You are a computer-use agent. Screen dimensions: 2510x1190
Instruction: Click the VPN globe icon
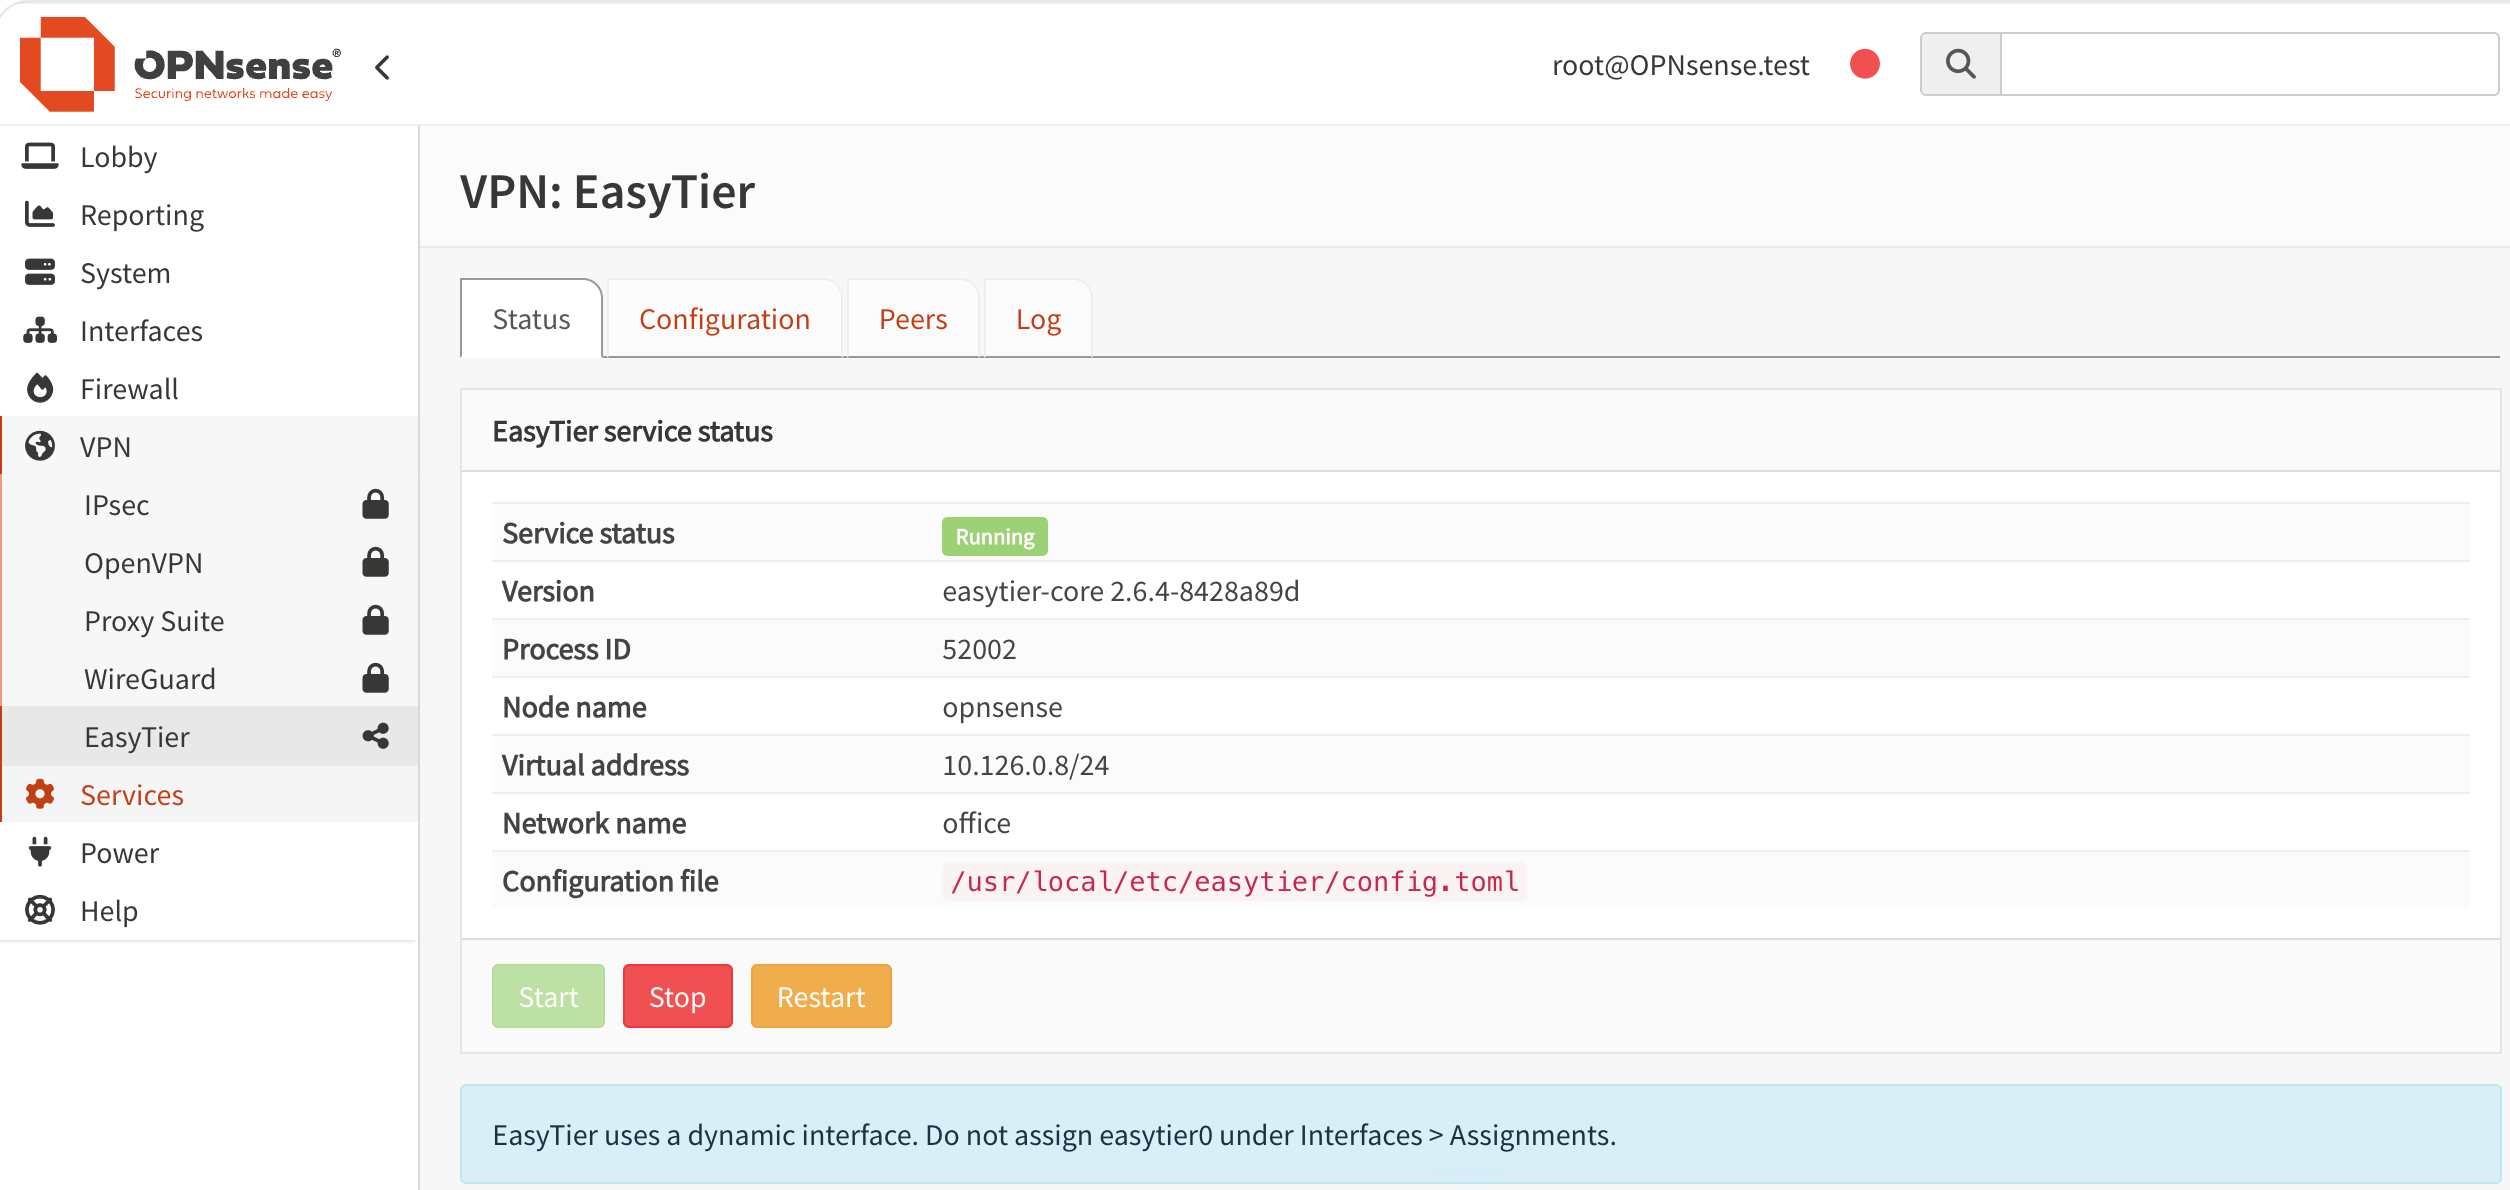click(x=40, y=446)
